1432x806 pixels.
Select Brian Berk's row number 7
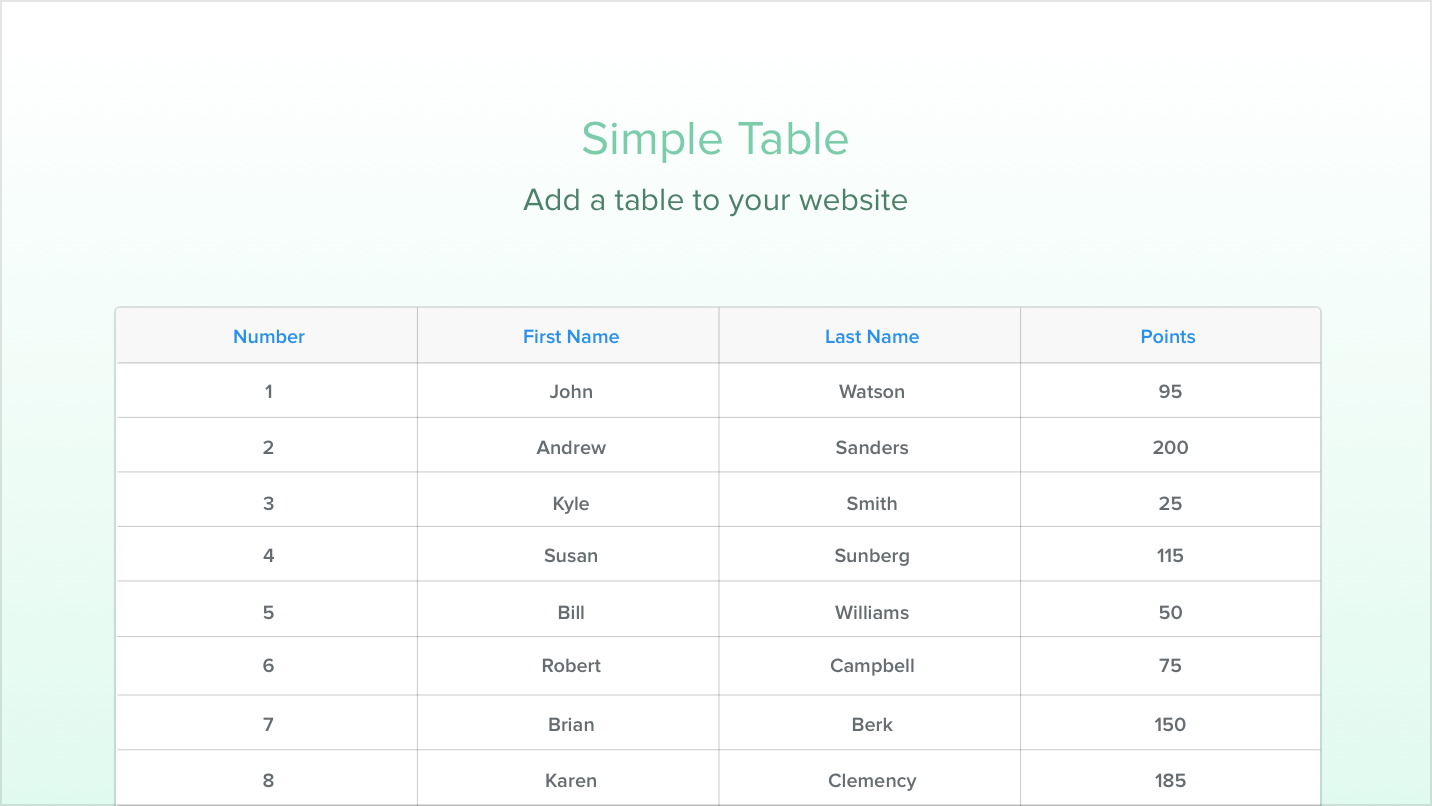click(x=268, y=722)
